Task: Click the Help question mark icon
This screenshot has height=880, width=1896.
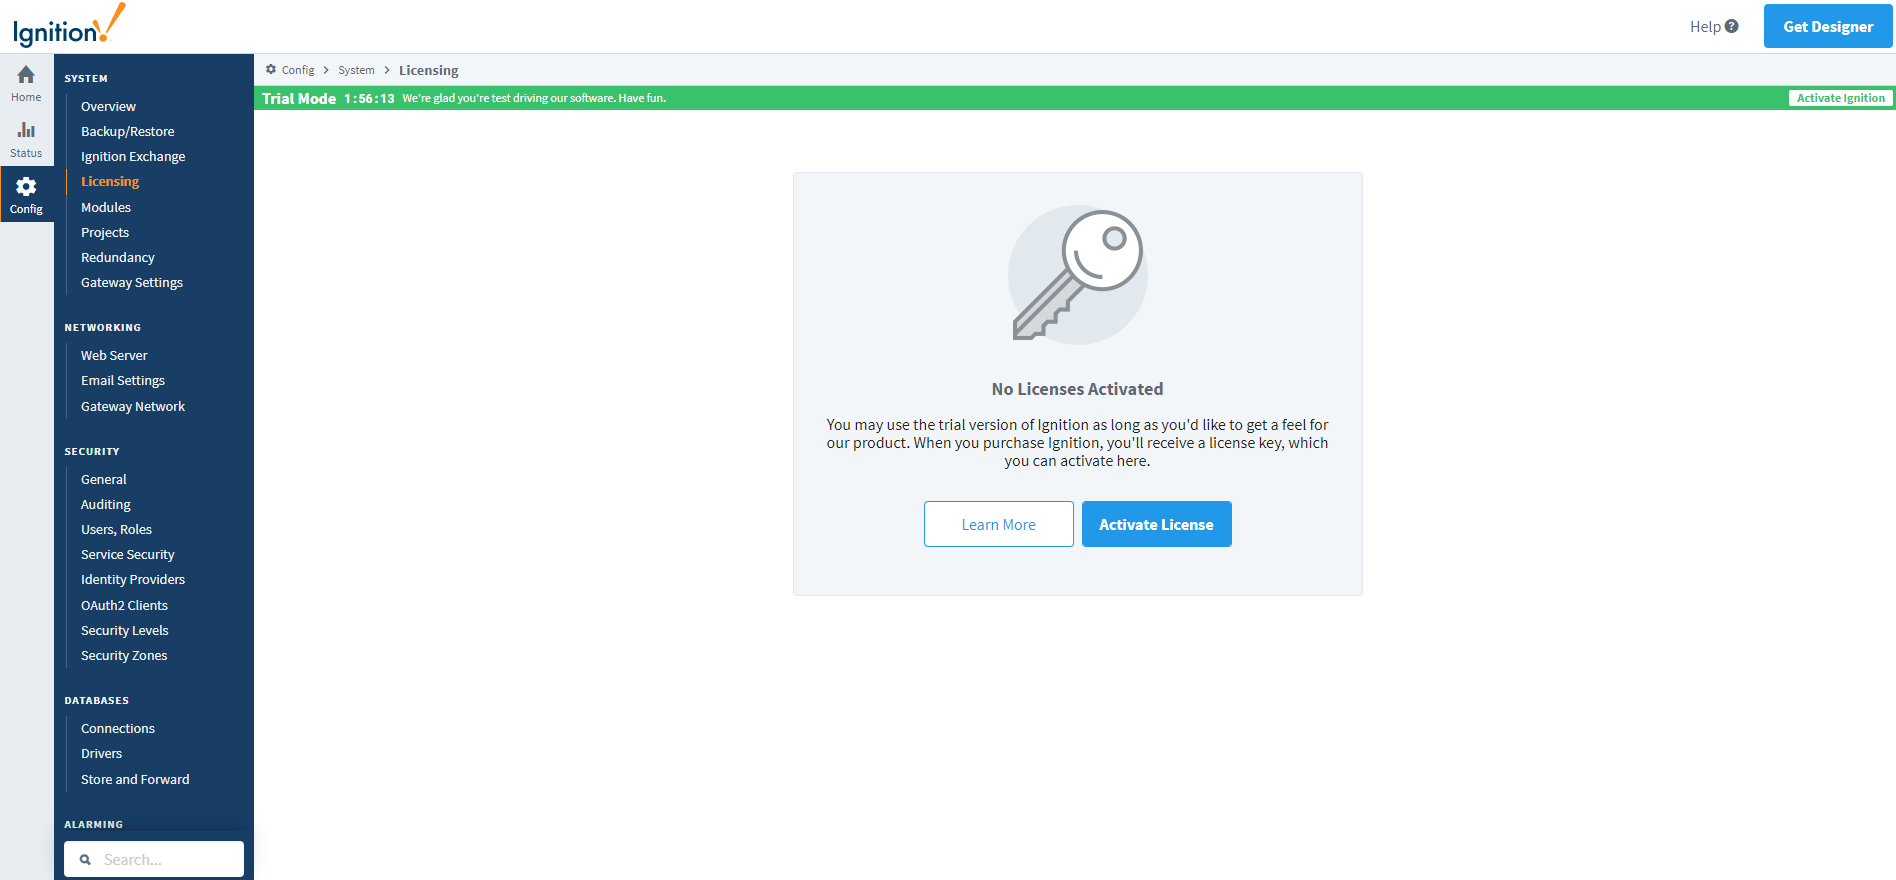Action: (x=1731, y=27)
